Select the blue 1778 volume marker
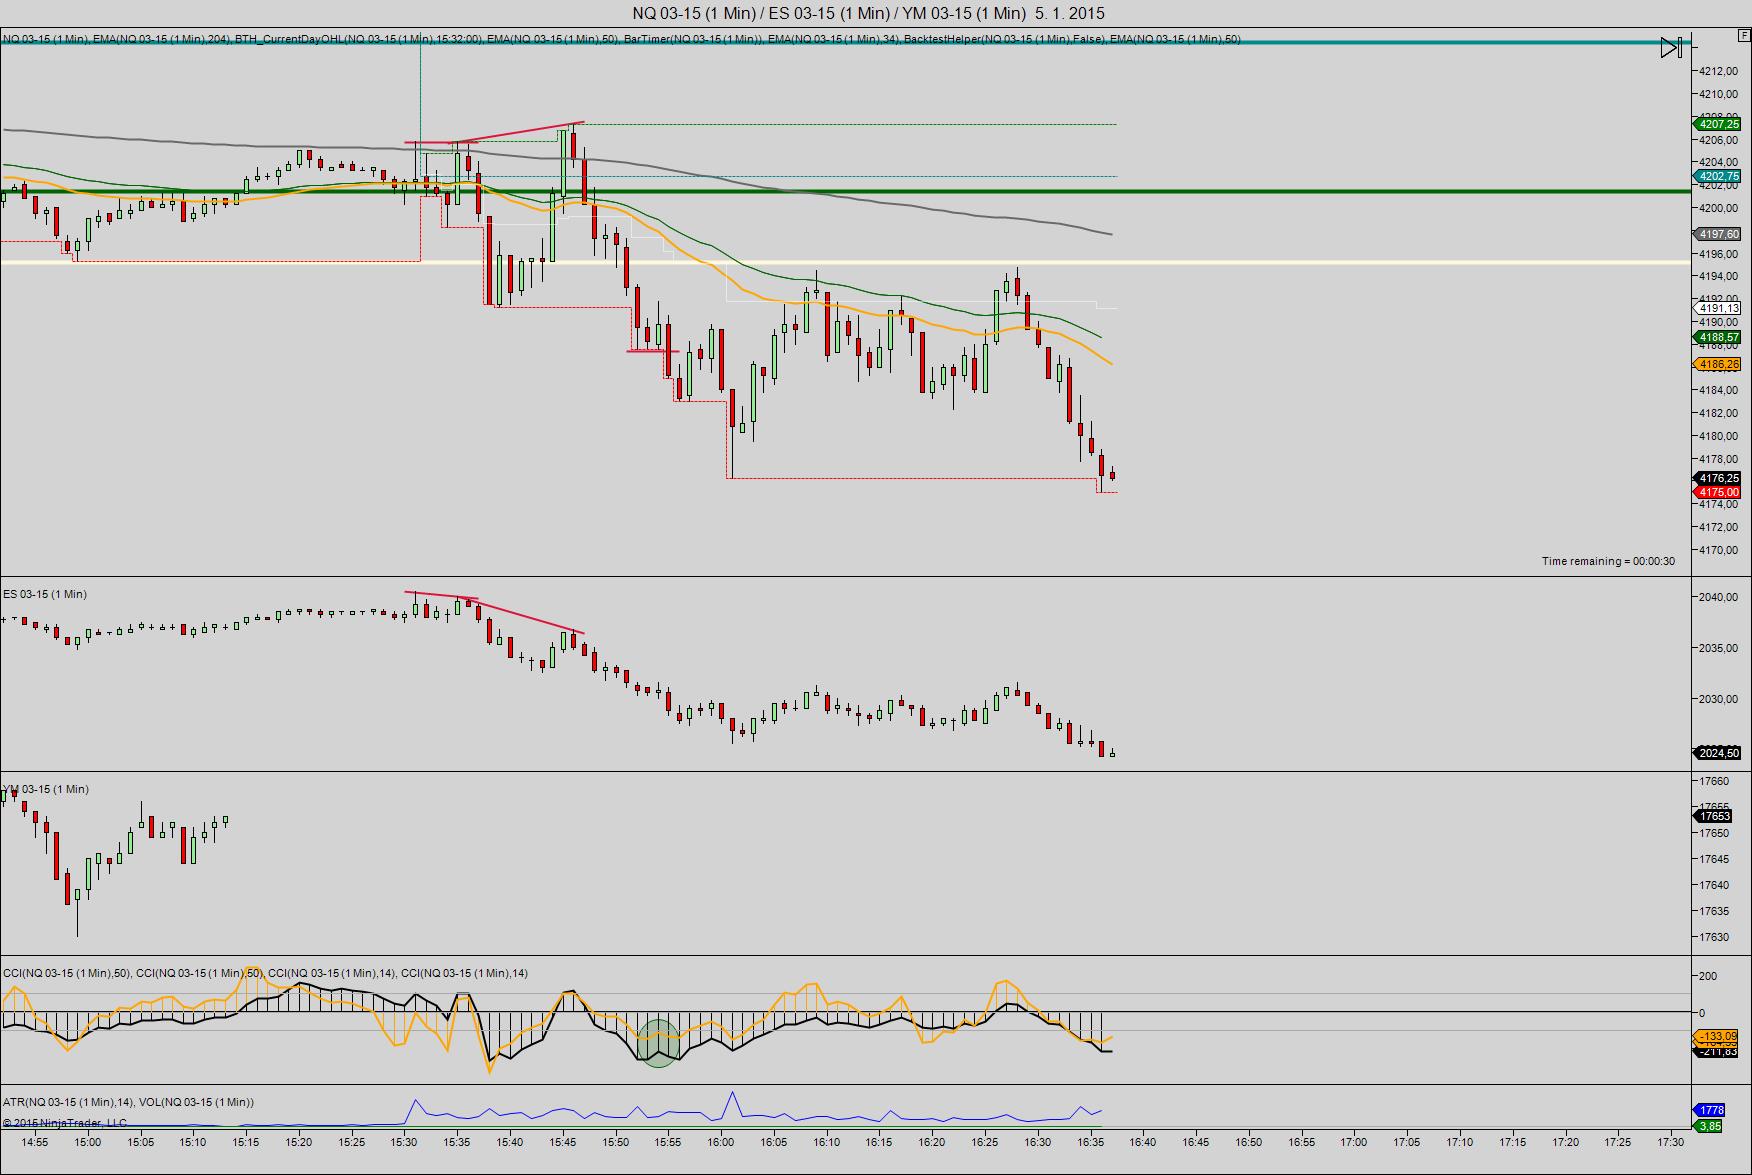 (x=1711, y=1110)
